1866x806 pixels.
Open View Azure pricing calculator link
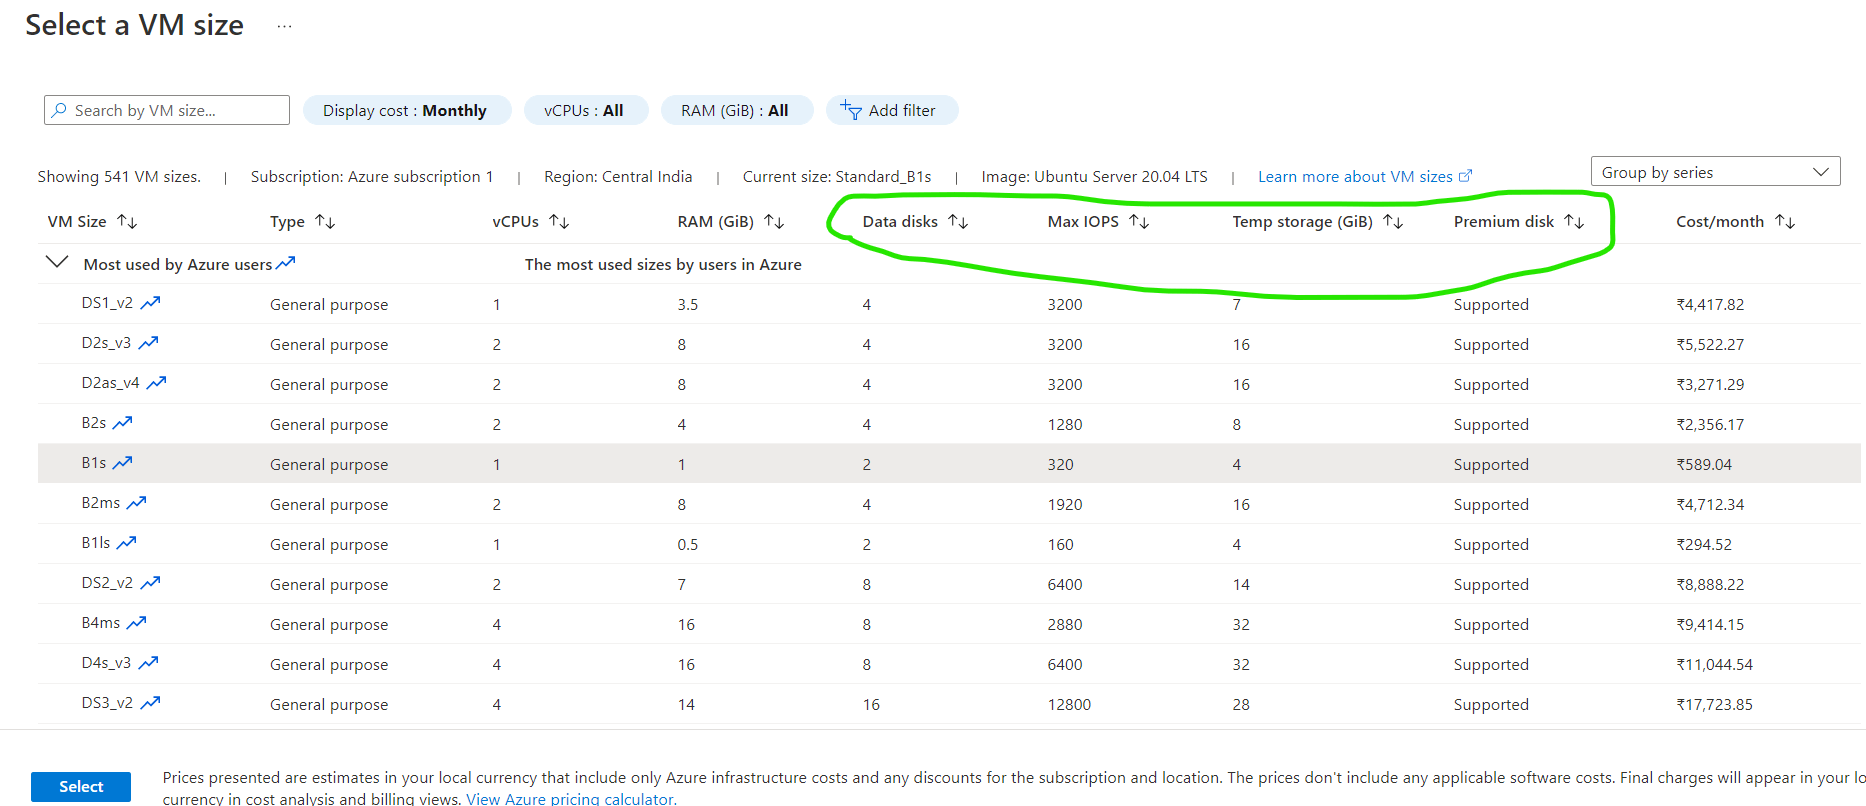pyautogui.click(x=570, y=798)
